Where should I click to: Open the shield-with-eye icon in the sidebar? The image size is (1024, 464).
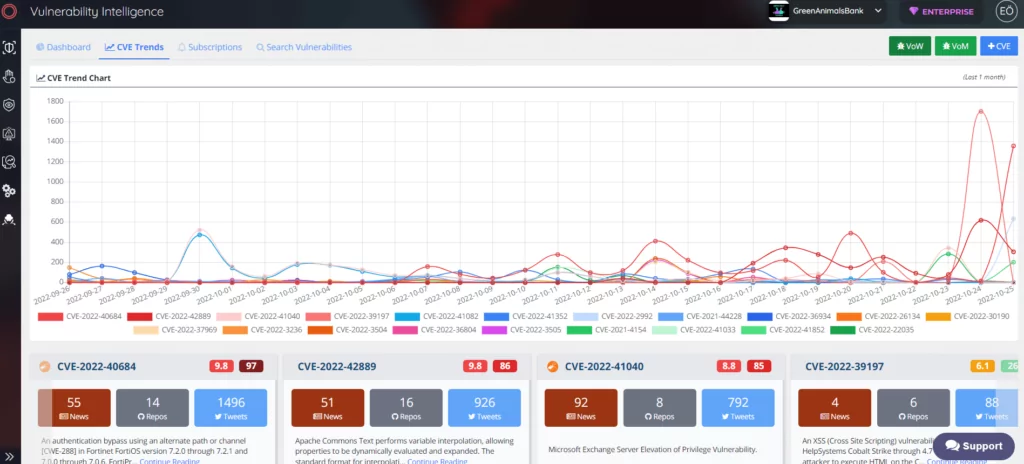click(x=9, y=105)
